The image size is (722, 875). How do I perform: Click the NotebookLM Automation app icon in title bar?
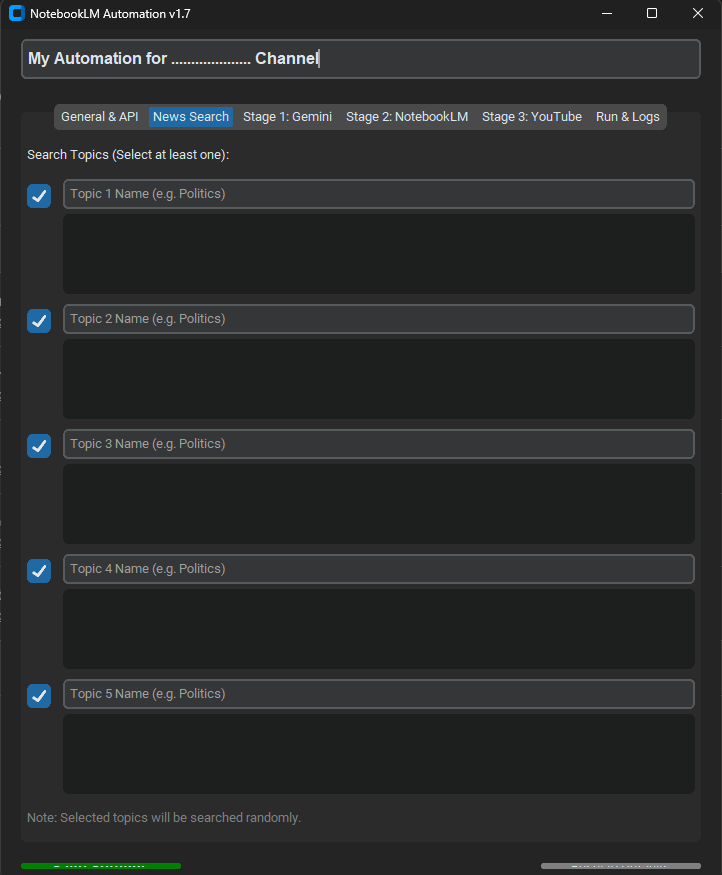point(16,14)
